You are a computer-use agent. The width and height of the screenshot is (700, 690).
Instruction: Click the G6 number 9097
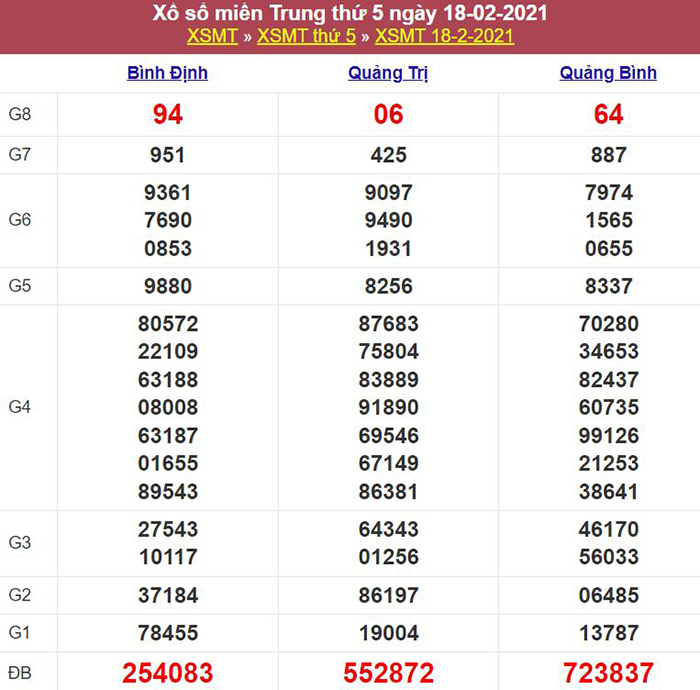tap(388, 193)
